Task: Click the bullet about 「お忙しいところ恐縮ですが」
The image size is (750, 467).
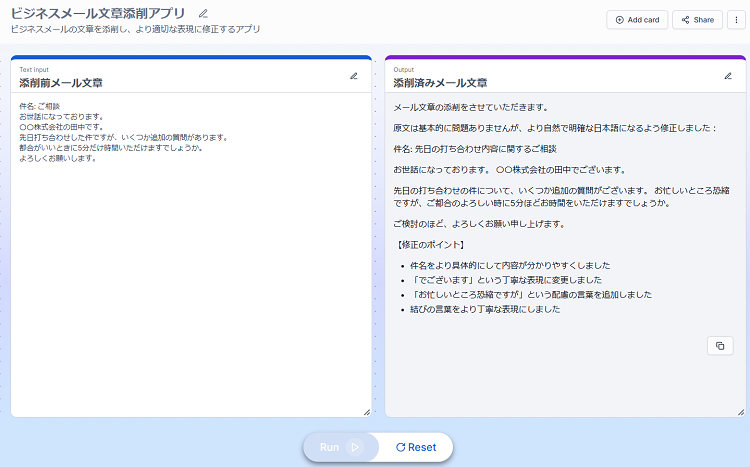Action: [x=531, y=294]
